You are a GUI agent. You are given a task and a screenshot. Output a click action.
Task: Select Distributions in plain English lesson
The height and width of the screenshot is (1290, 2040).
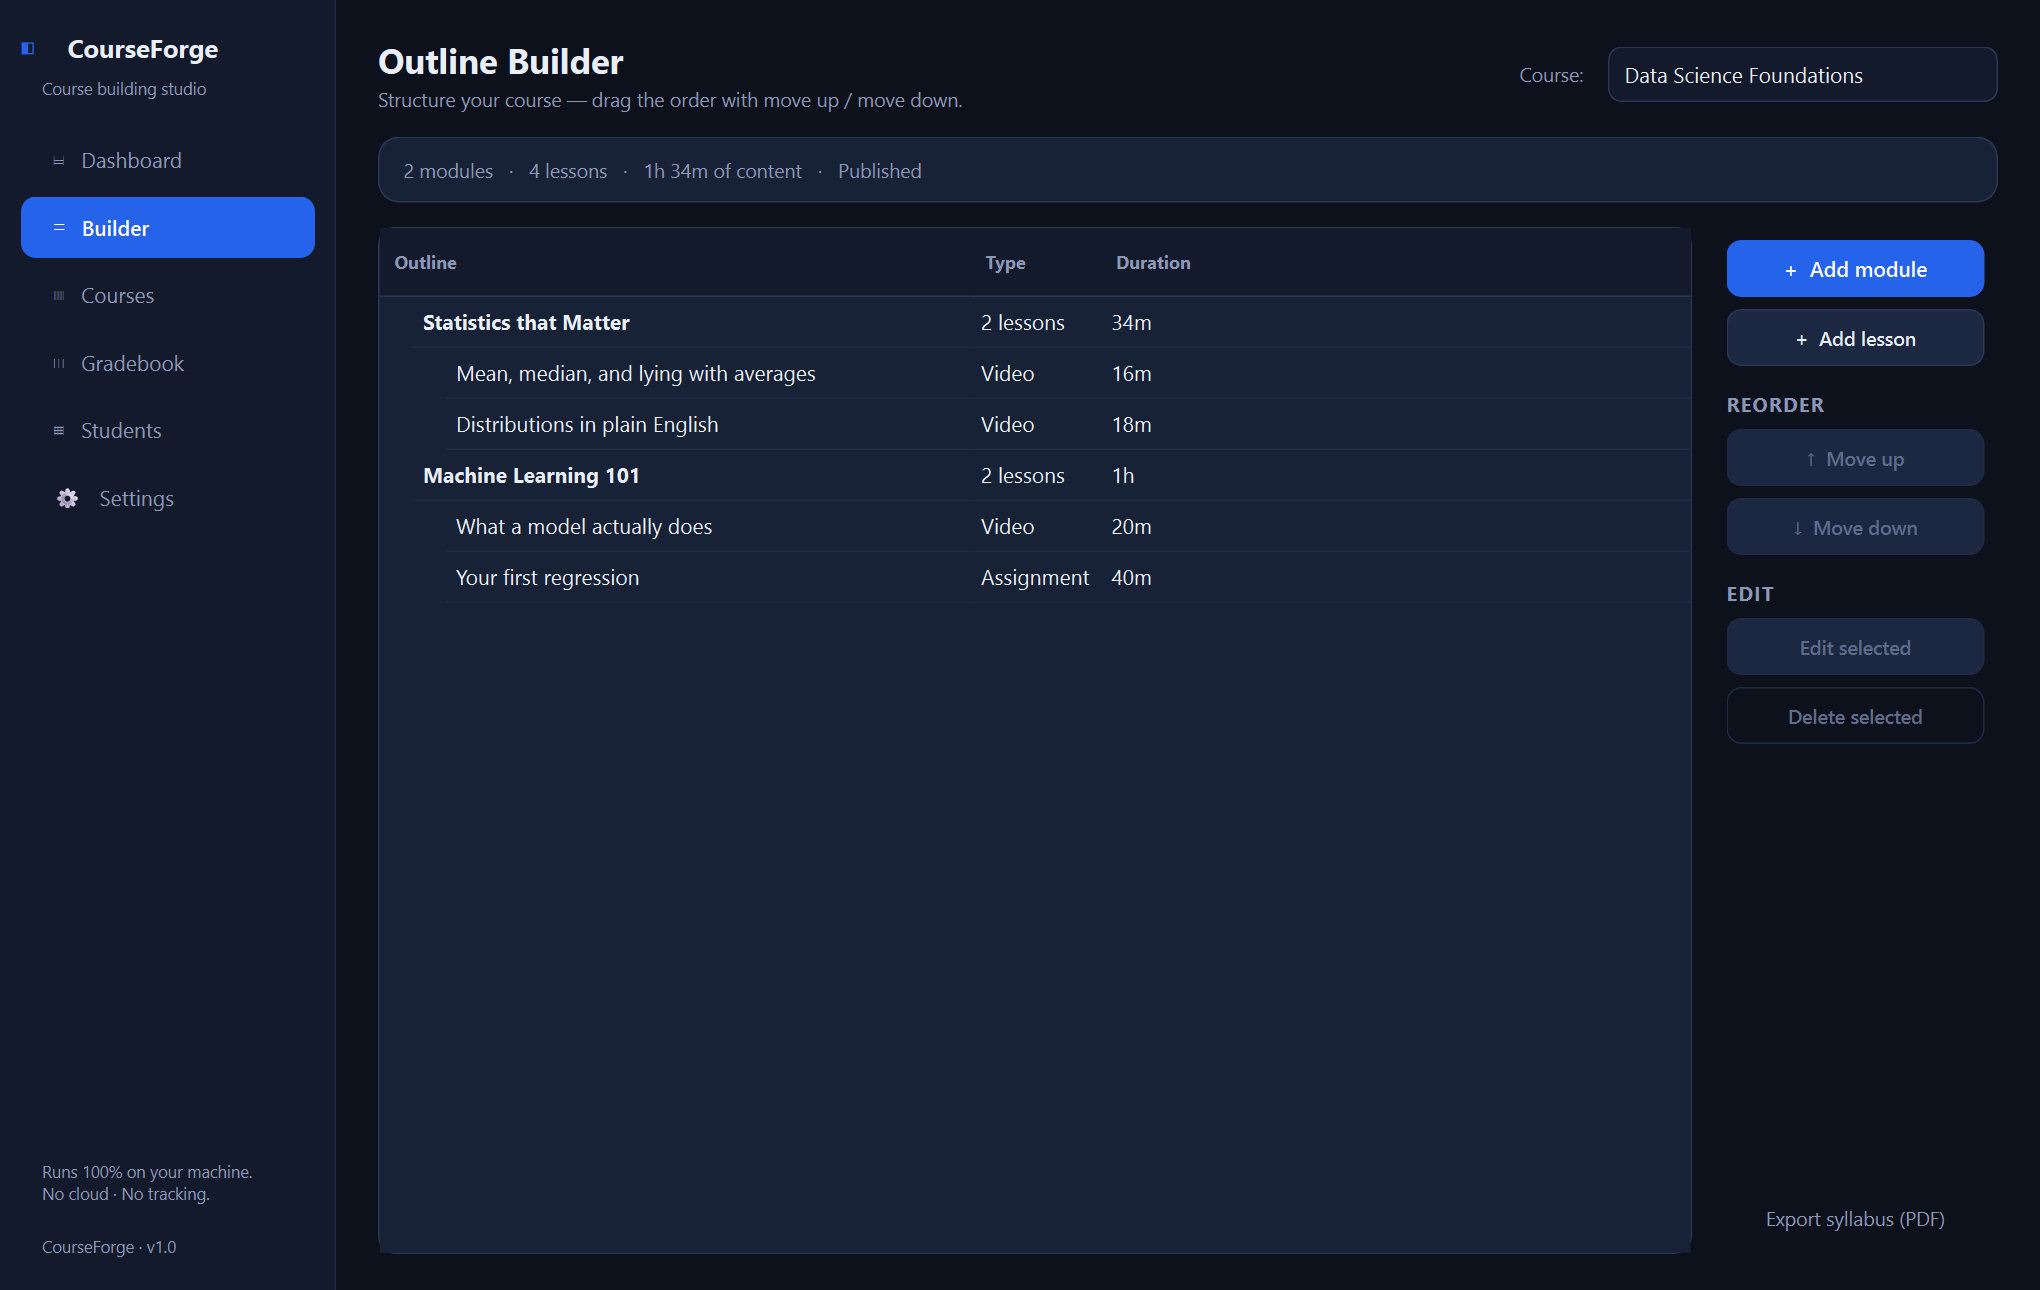click(1067, 424)
